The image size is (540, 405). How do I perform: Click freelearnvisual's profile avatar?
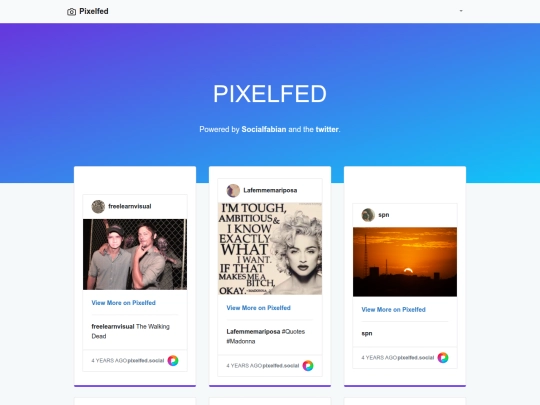coord(98,206)
